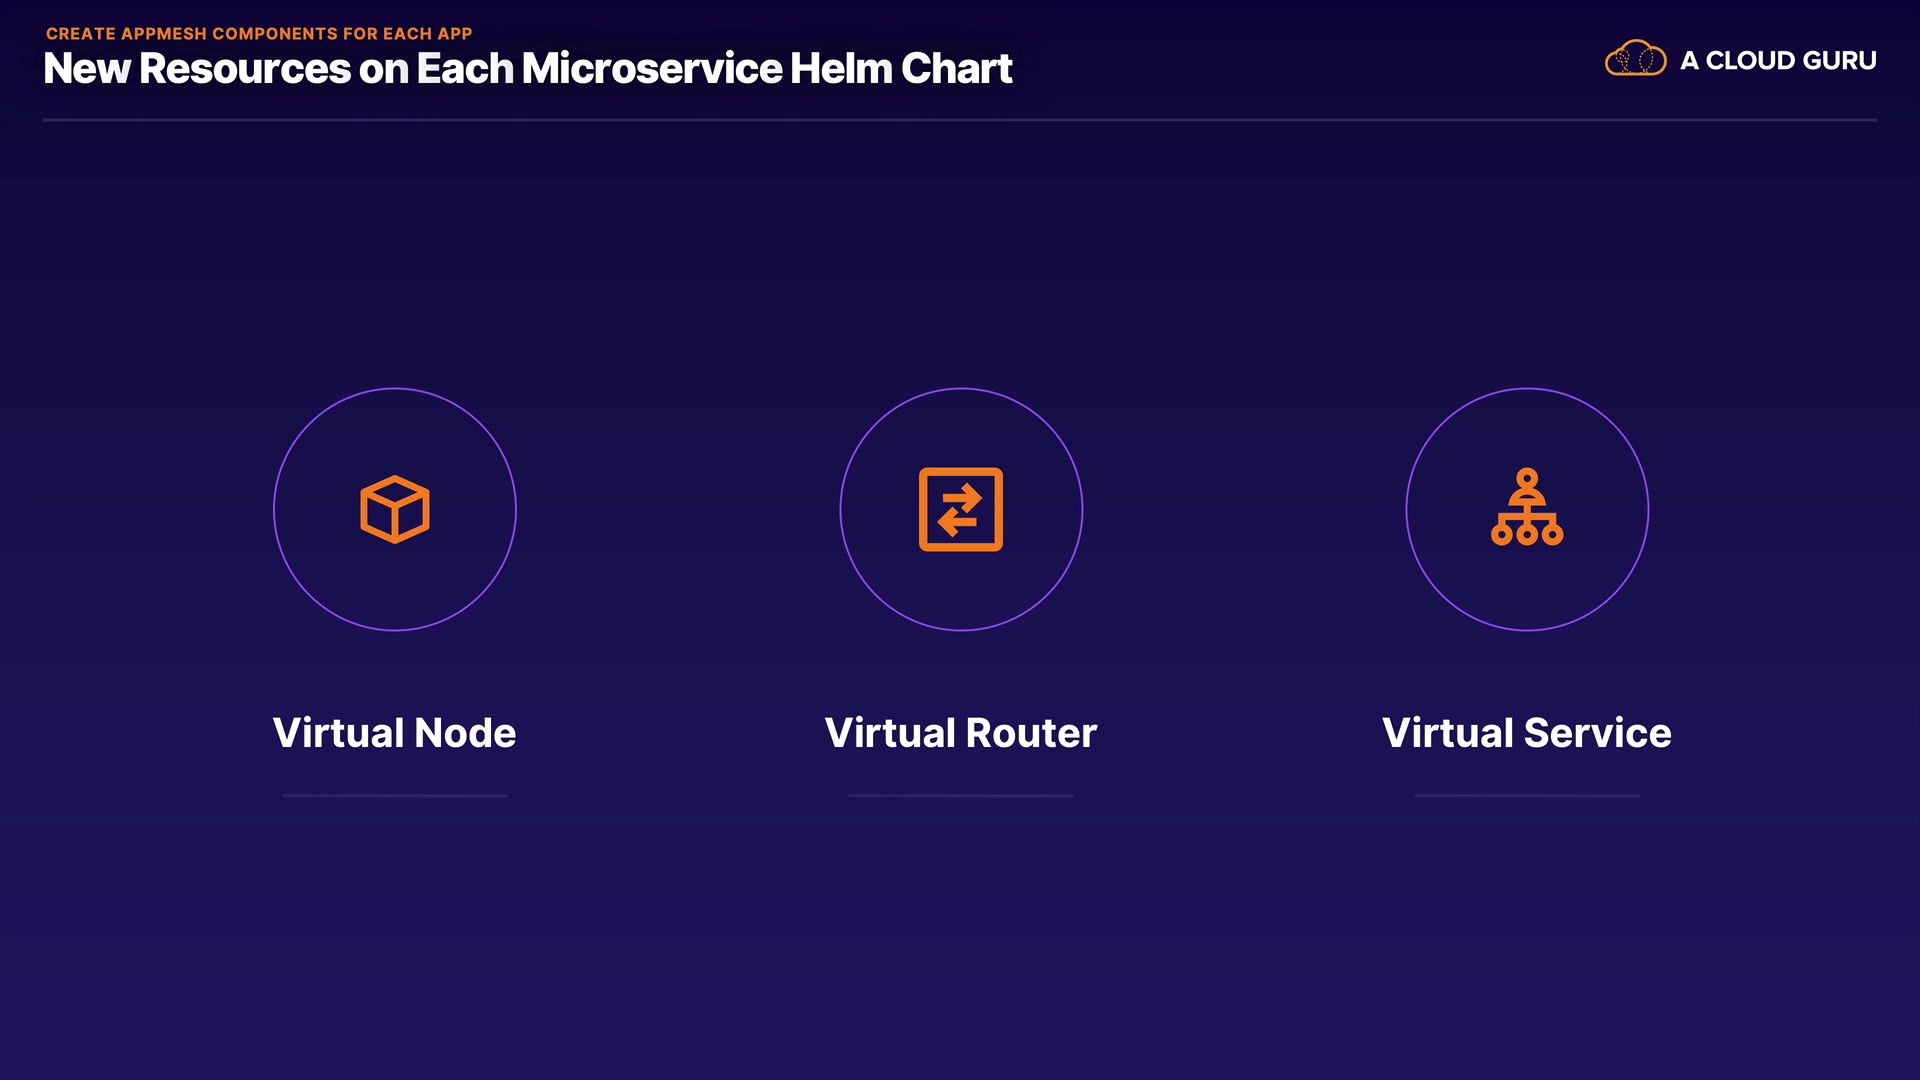Click the word "Resources" in the title
Image resolution: width=1920 pixels, height=1080 pixels.
pos(245,69)
